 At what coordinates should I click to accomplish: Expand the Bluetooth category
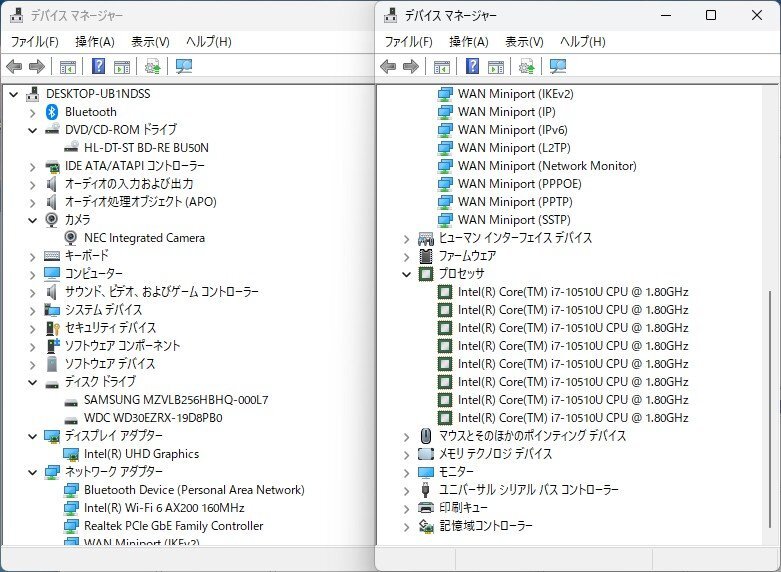(x=32, y=113)
